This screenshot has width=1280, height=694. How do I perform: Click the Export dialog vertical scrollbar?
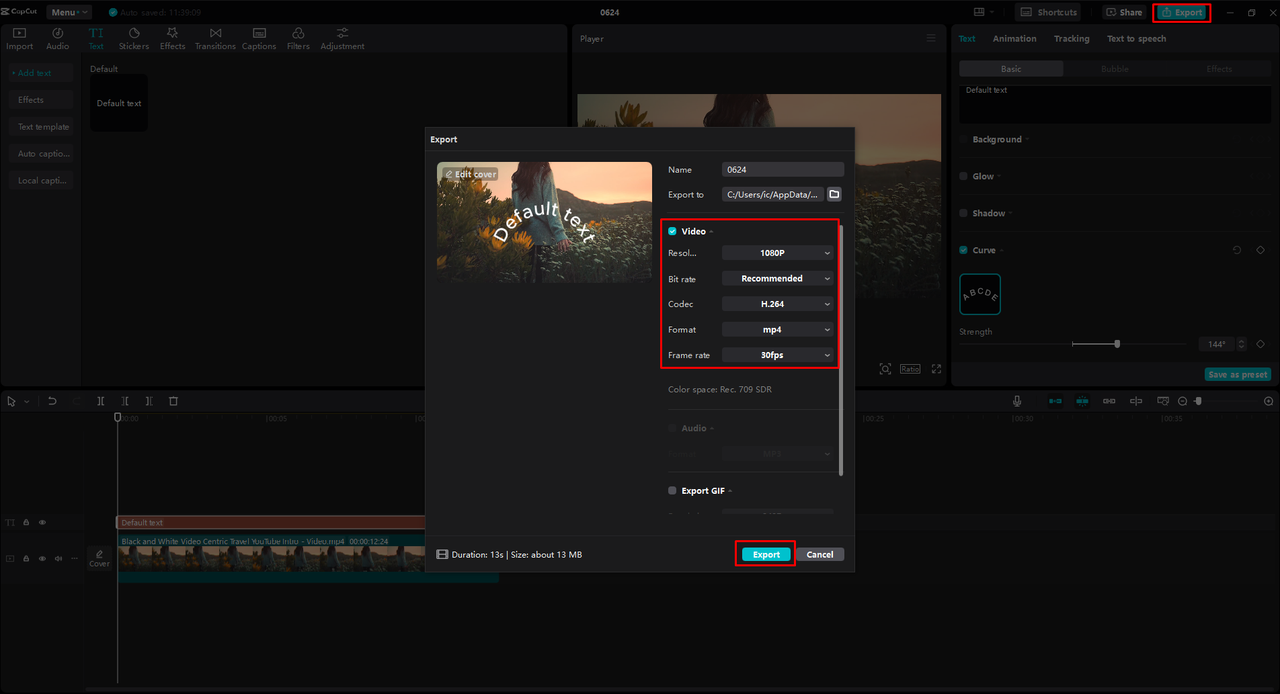841,350
